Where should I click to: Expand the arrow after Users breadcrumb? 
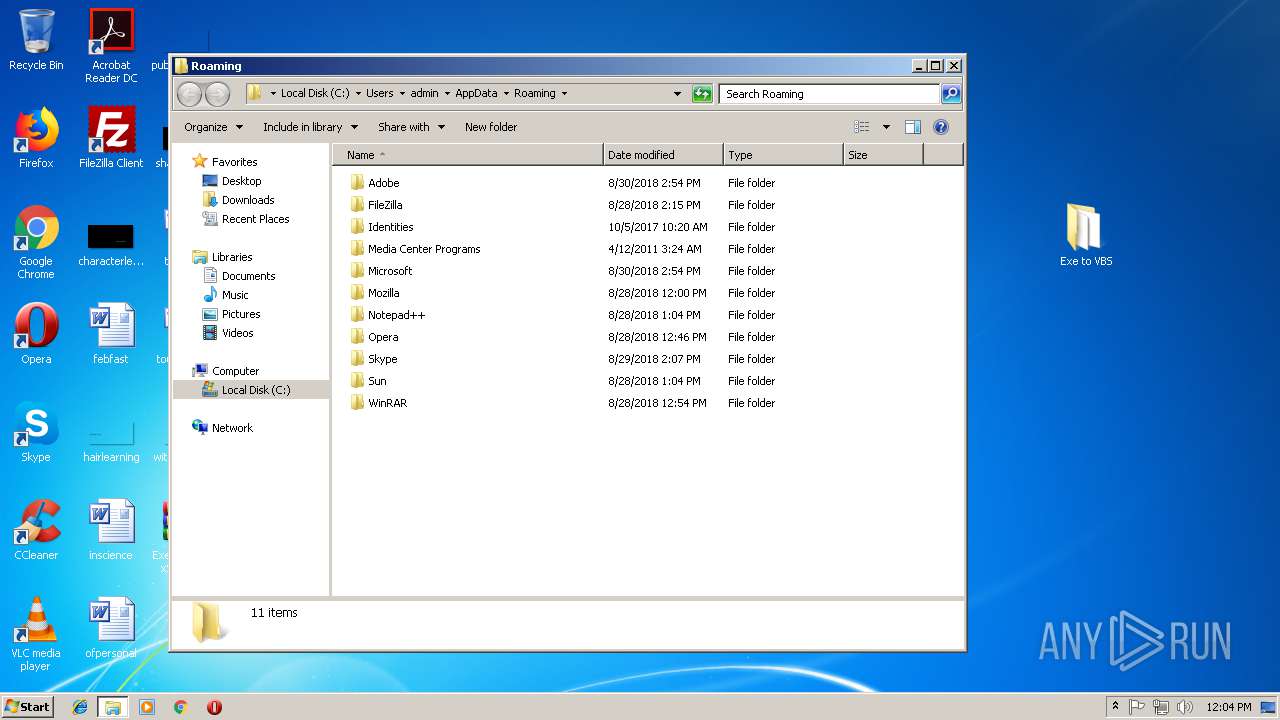[402, 94]
